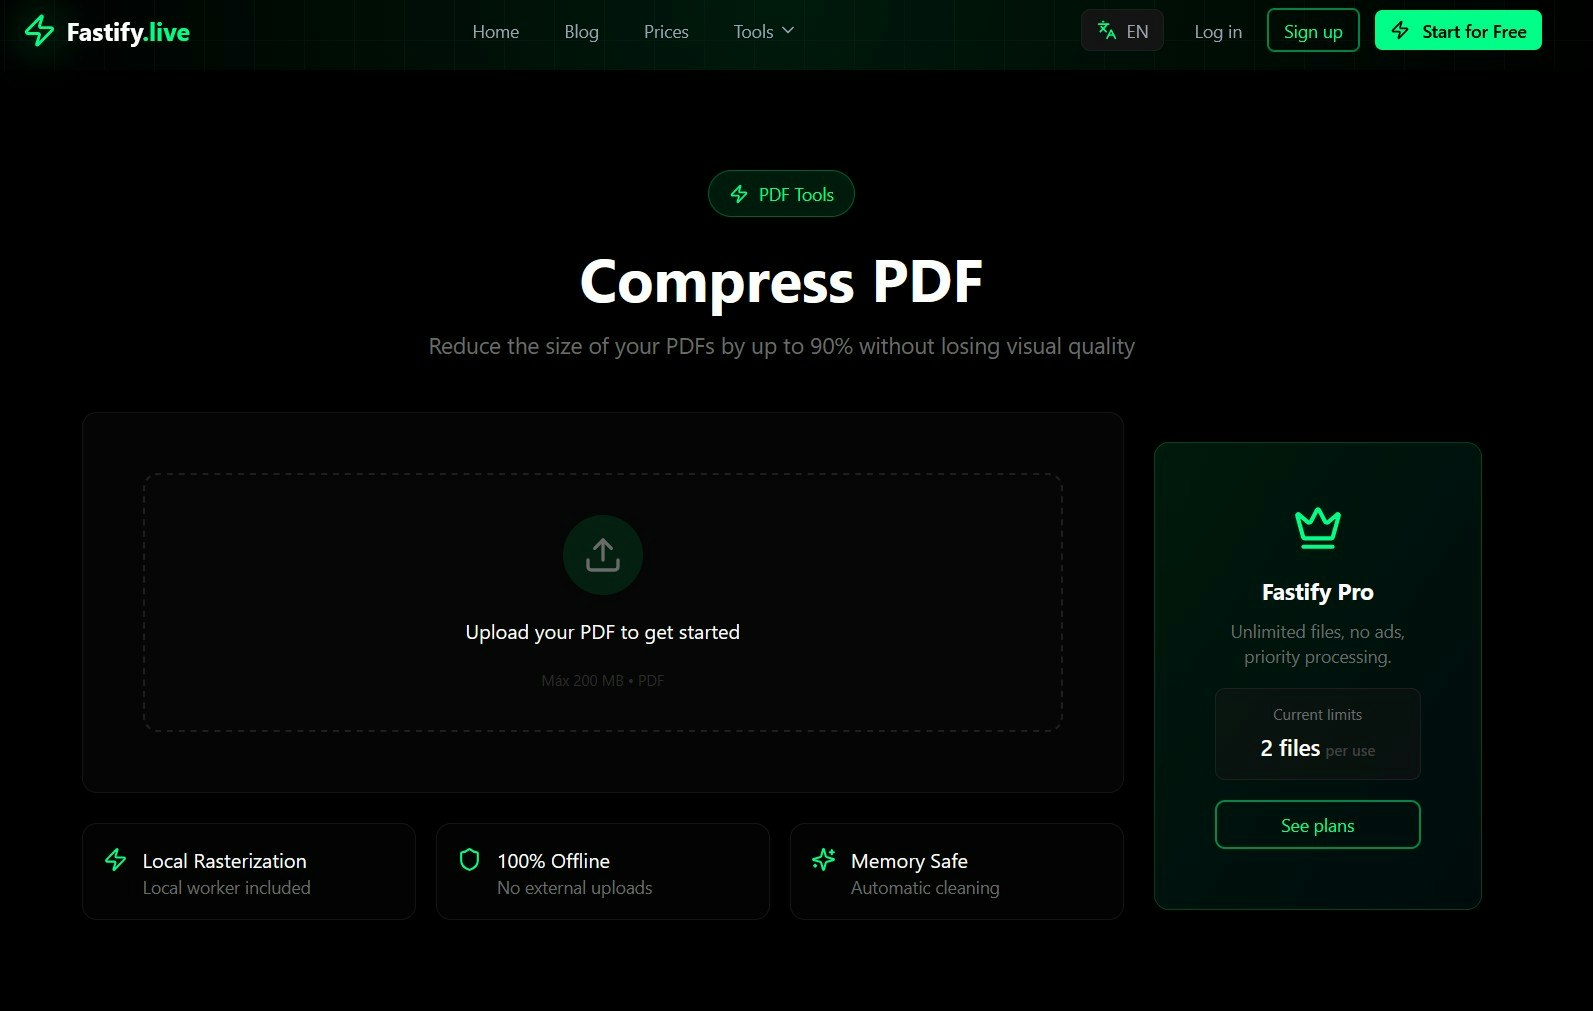Click 'Local worker included' text
1593x1011 pixels.
227,888
